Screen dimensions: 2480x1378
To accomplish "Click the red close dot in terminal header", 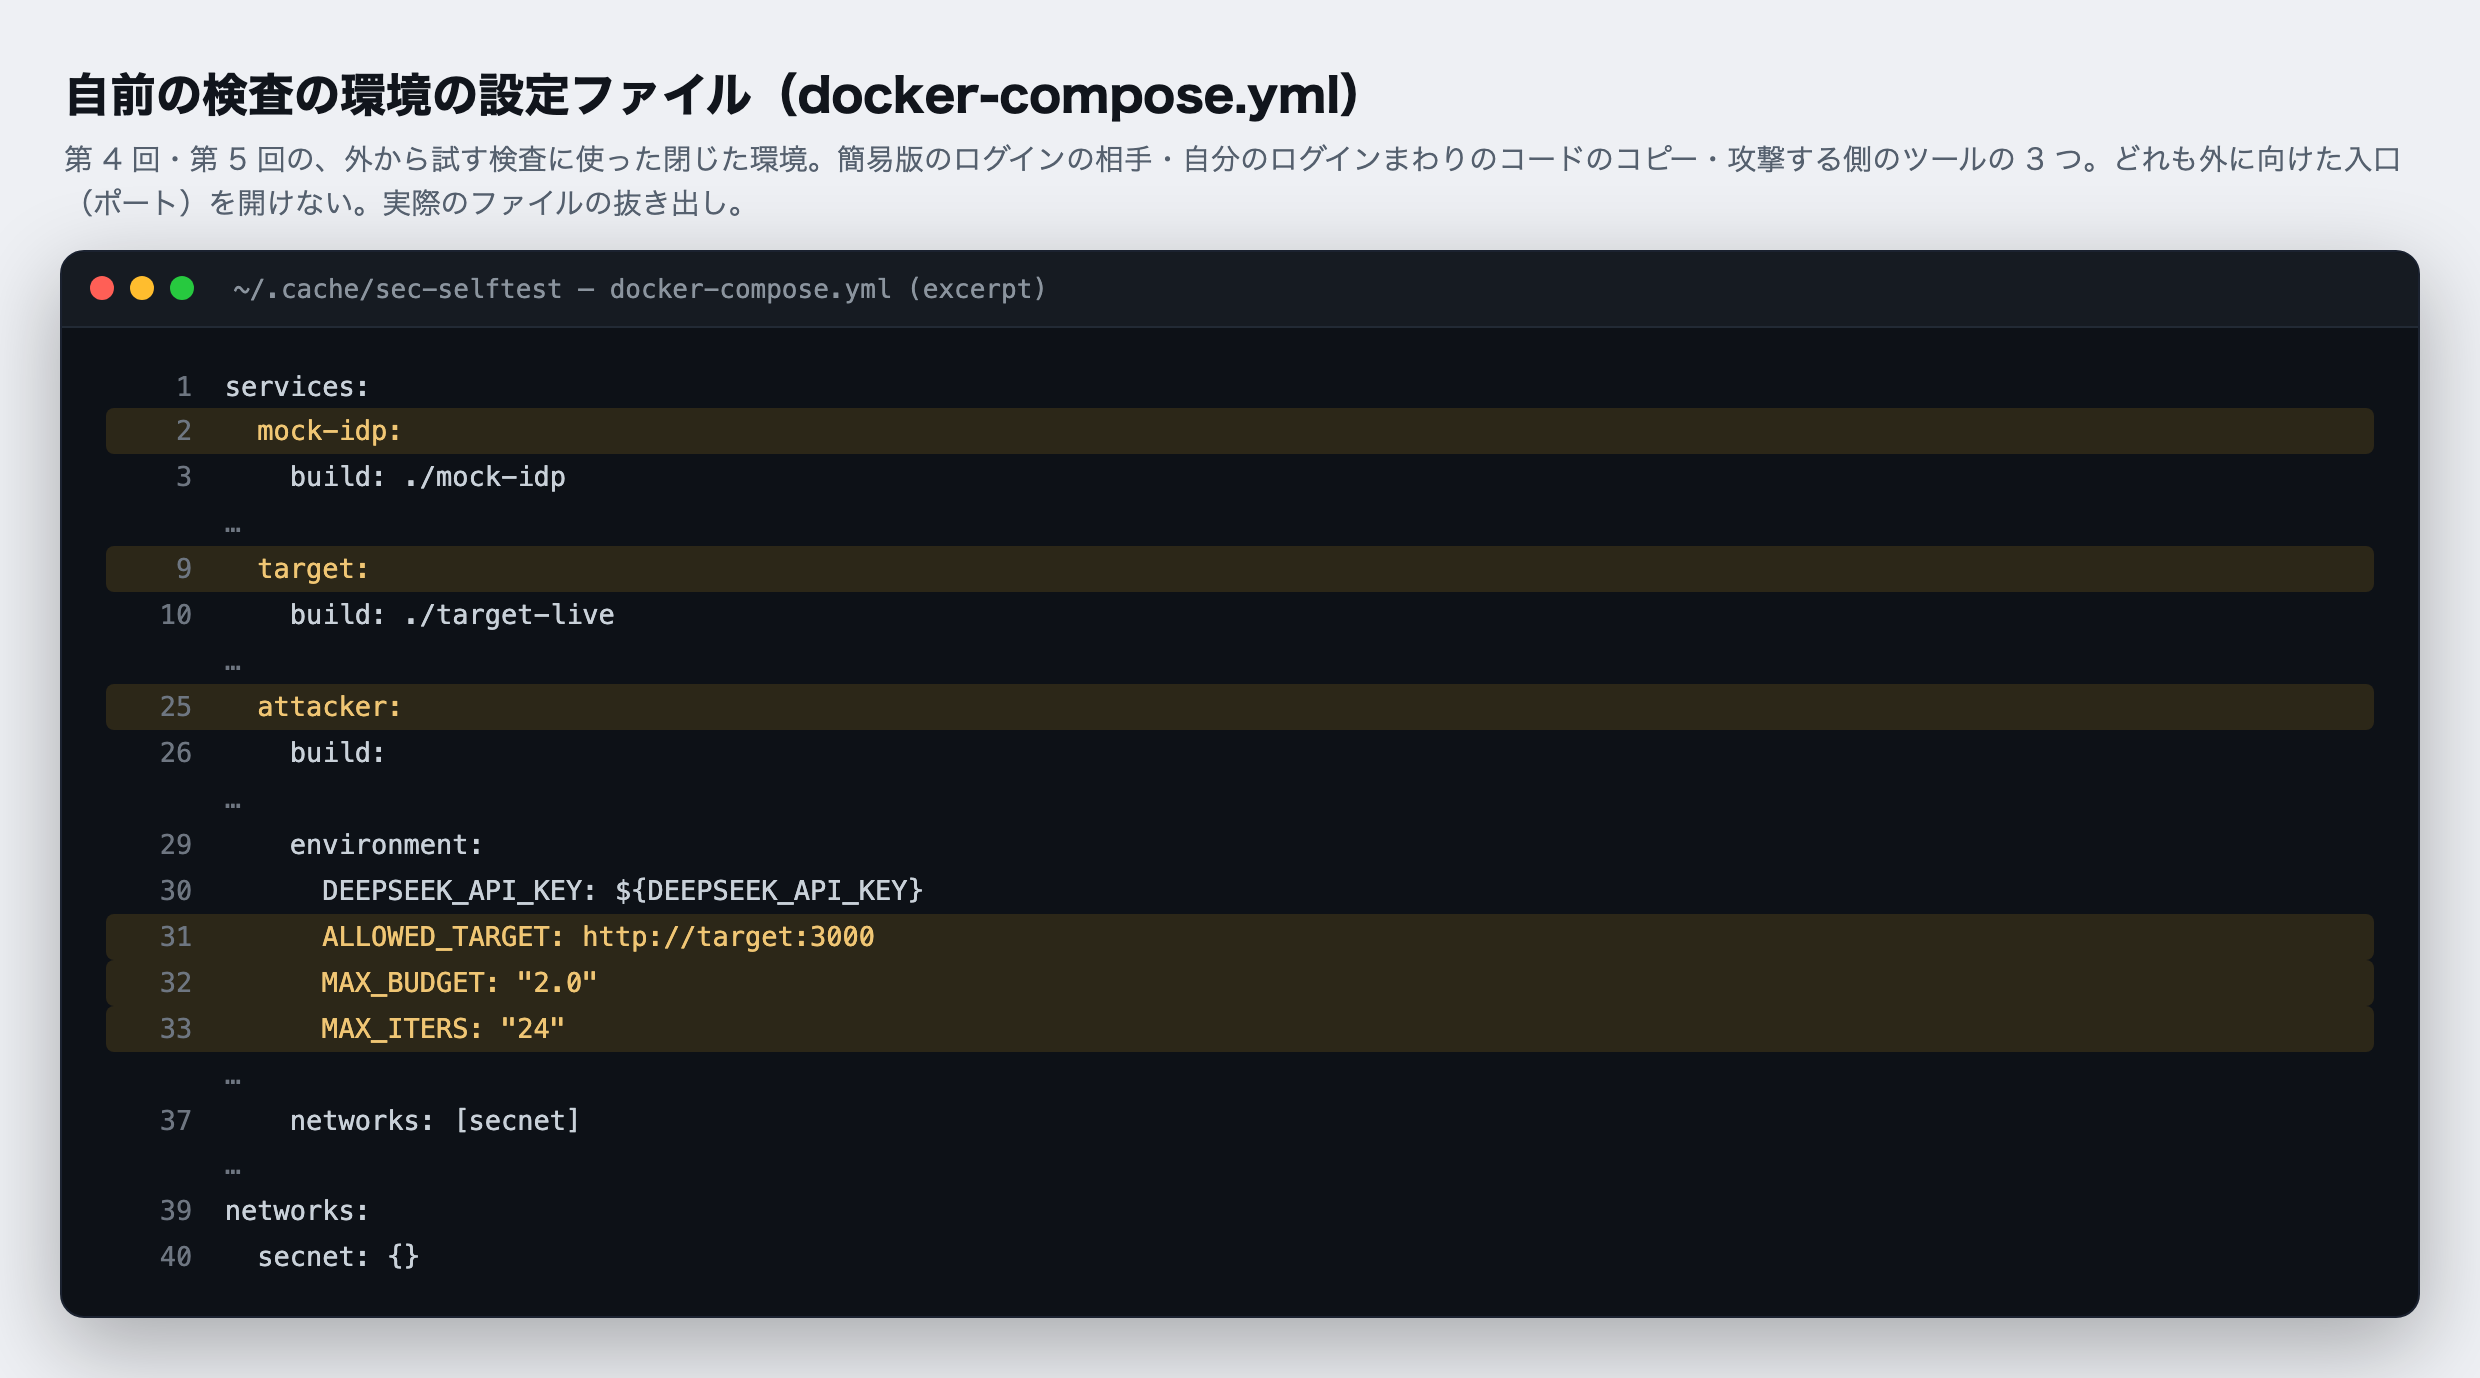I will click(x=102, y=289).
